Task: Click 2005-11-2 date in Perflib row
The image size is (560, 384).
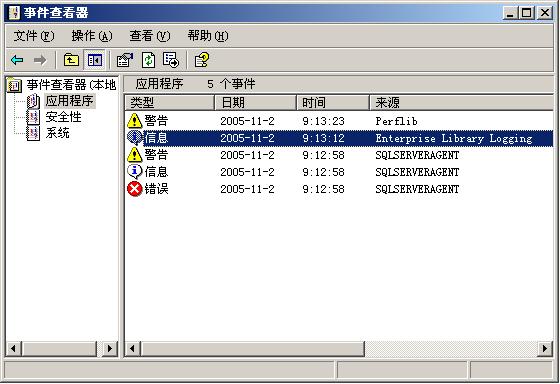Action: 247,121
